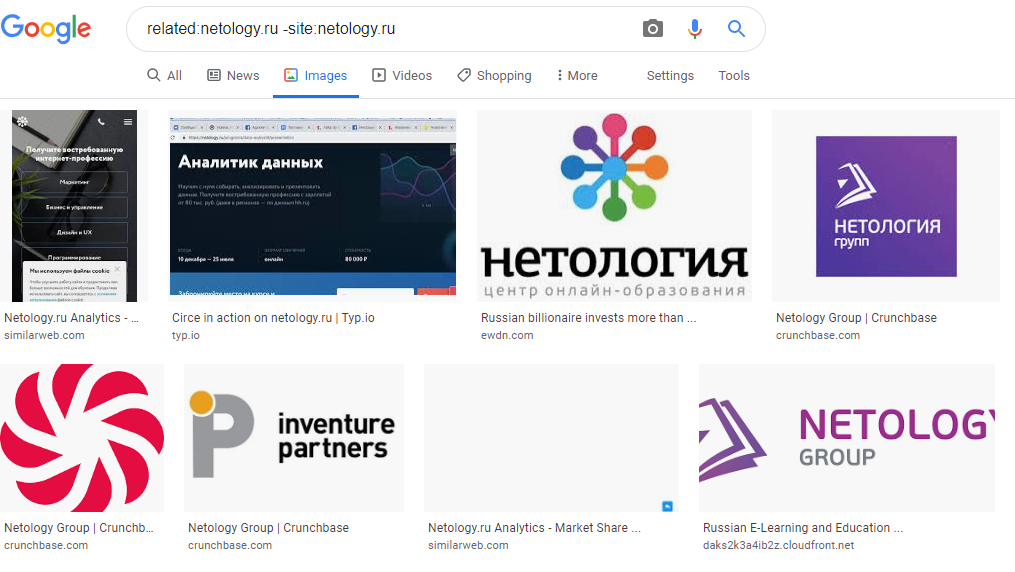Switch to the Shopping tab

click(x=494, y=75)
